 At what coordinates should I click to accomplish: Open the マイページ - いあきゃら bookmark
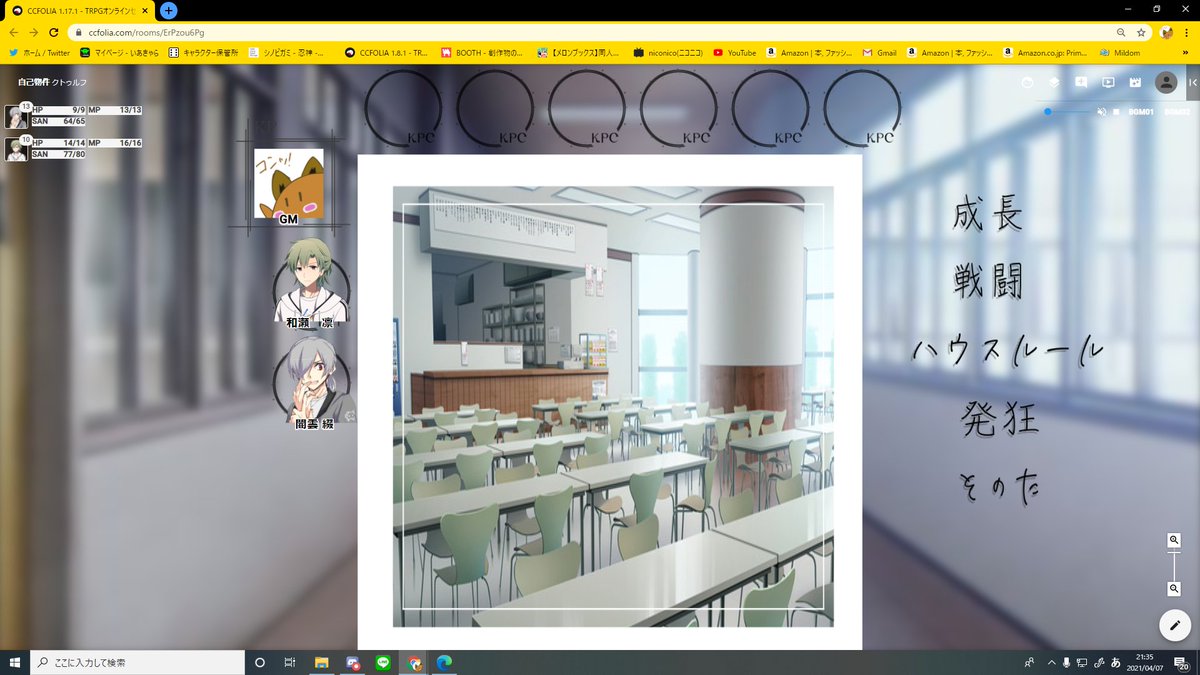point(119,52)
